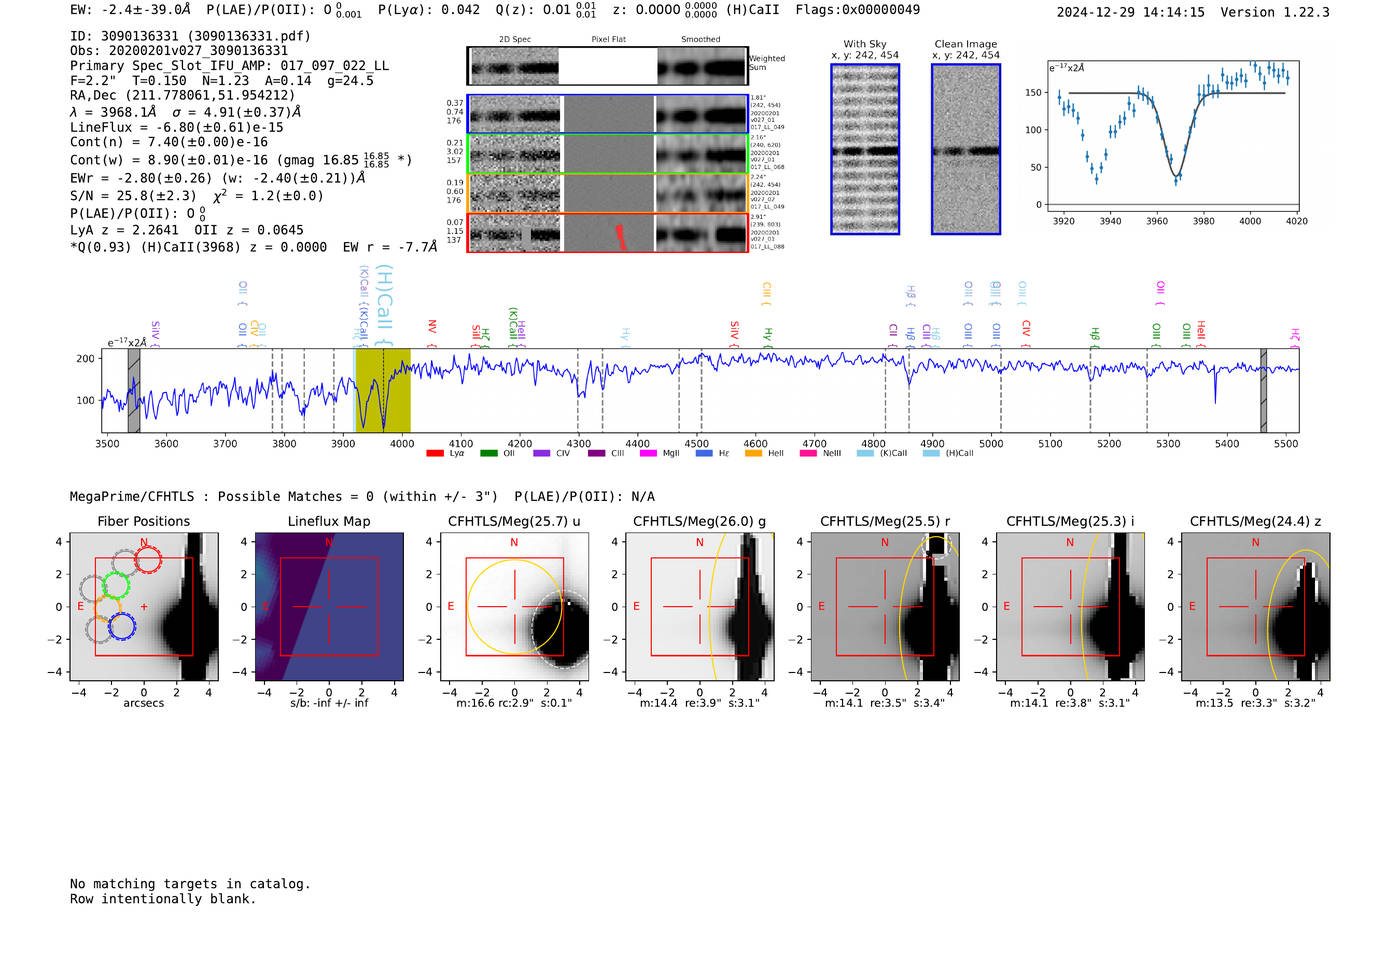Select the 2024-12-29 14:14:15 timestamp
This screenshot has height=953, width=1400.
(x=1131, y=12)
